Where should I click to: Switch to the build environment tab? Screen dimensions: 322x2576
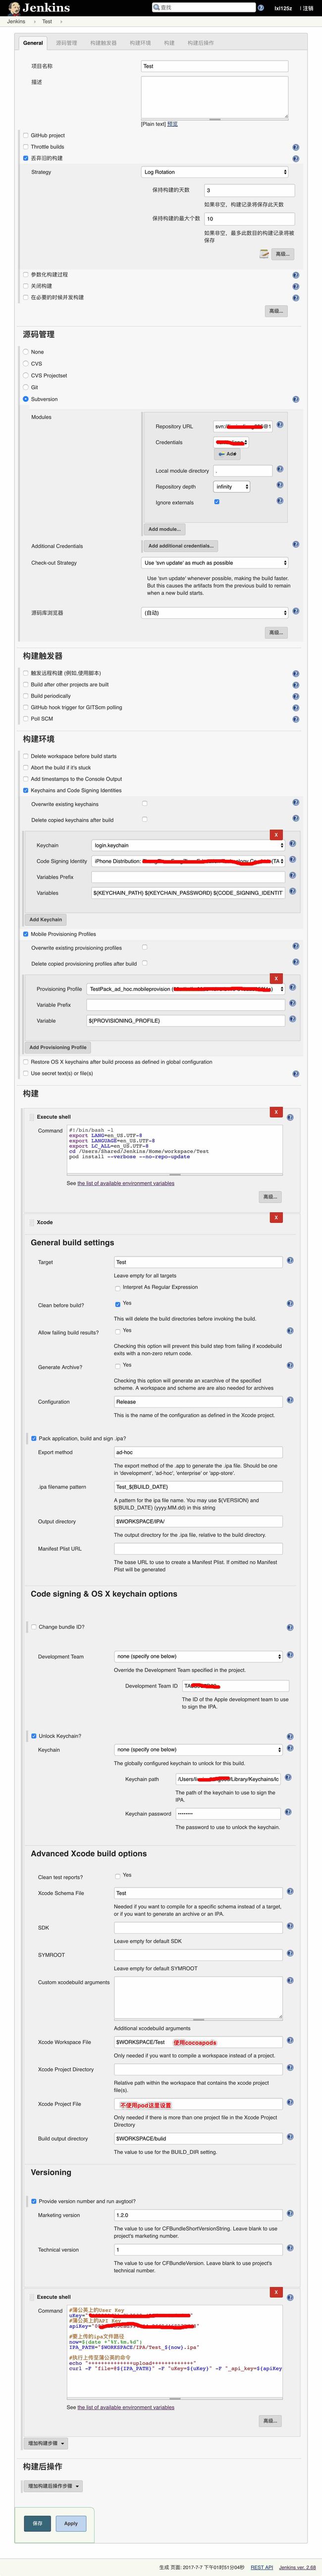(x=140, y=43)
